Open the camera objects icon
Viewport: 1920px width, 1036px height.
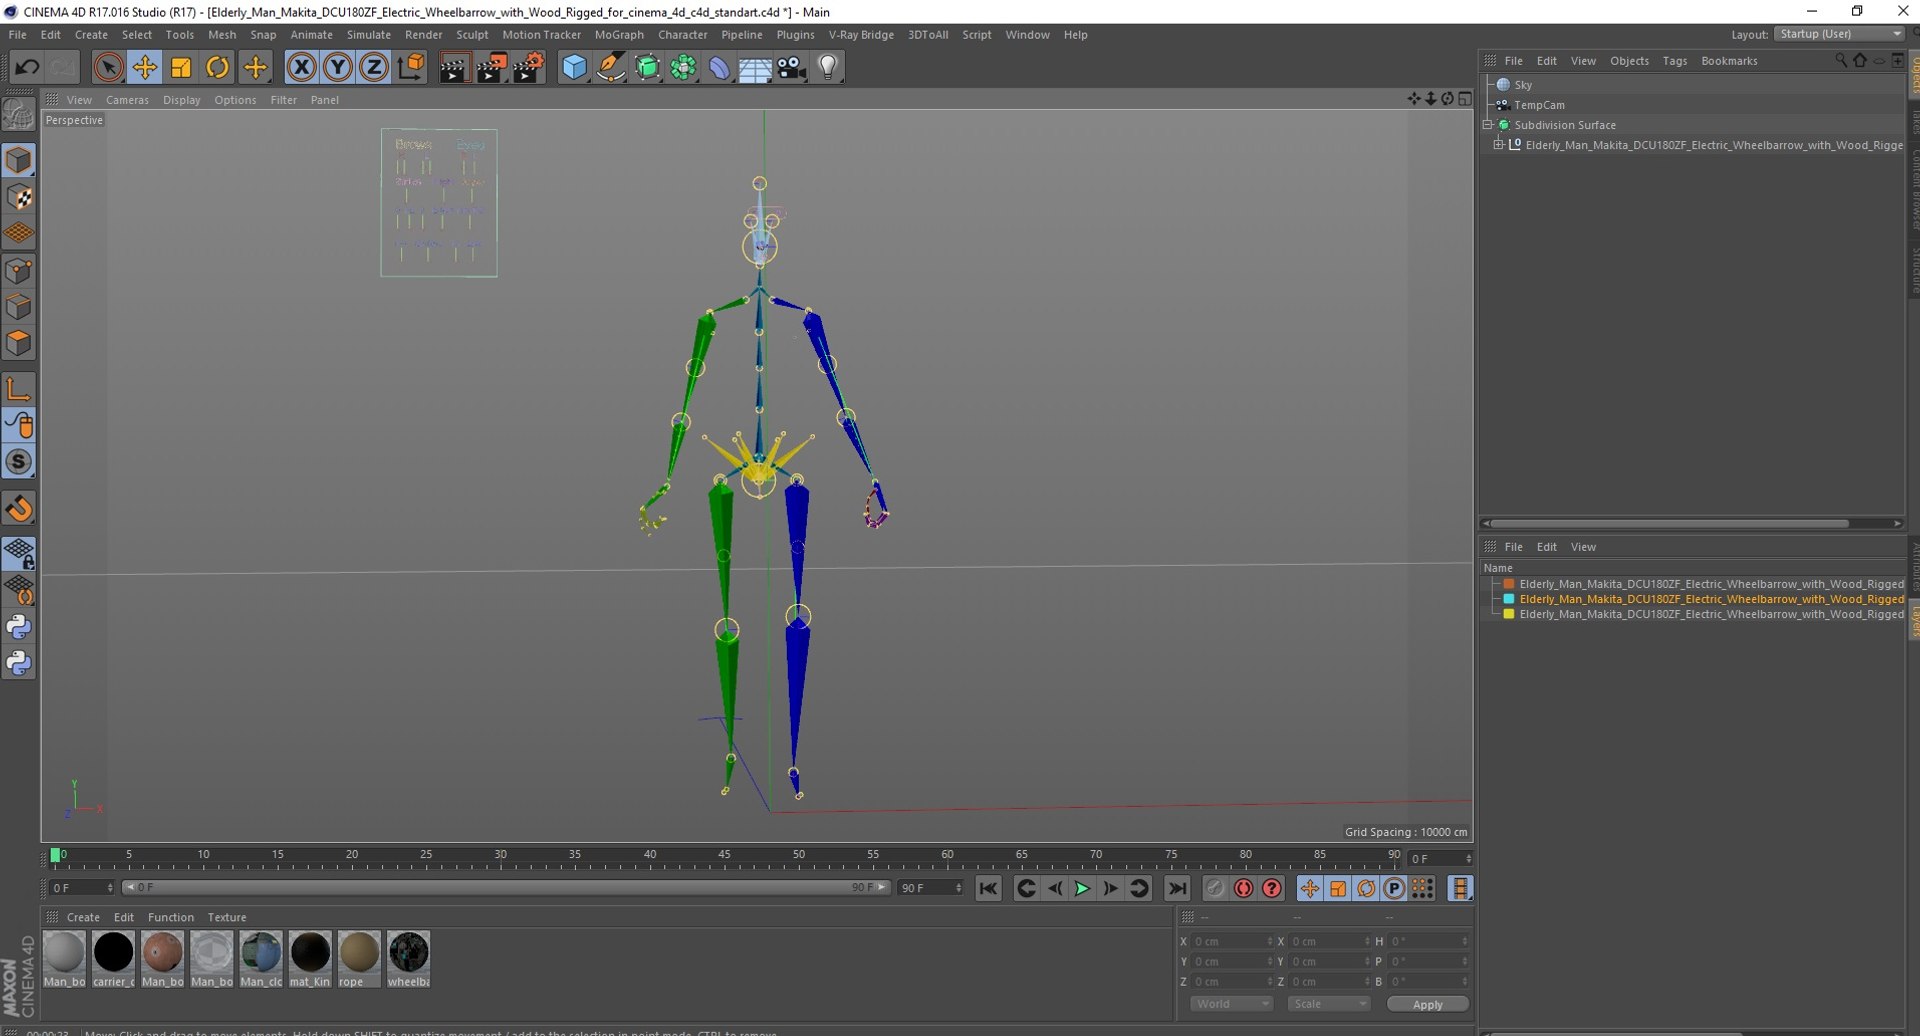click(791, 68)
